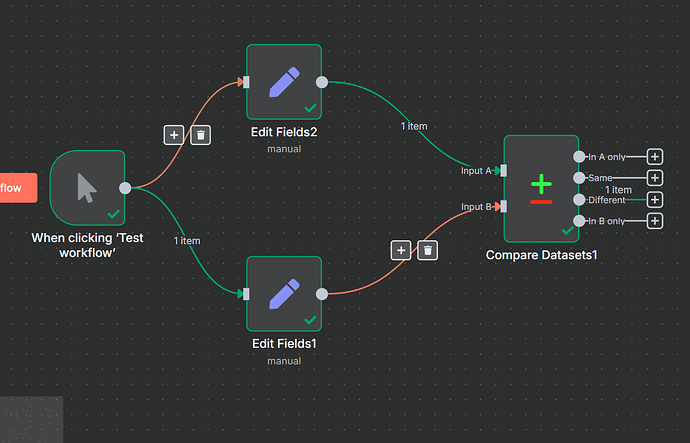Click the orange Test workflow button
The height and width of the screenshot is (443, 690).
18,188
